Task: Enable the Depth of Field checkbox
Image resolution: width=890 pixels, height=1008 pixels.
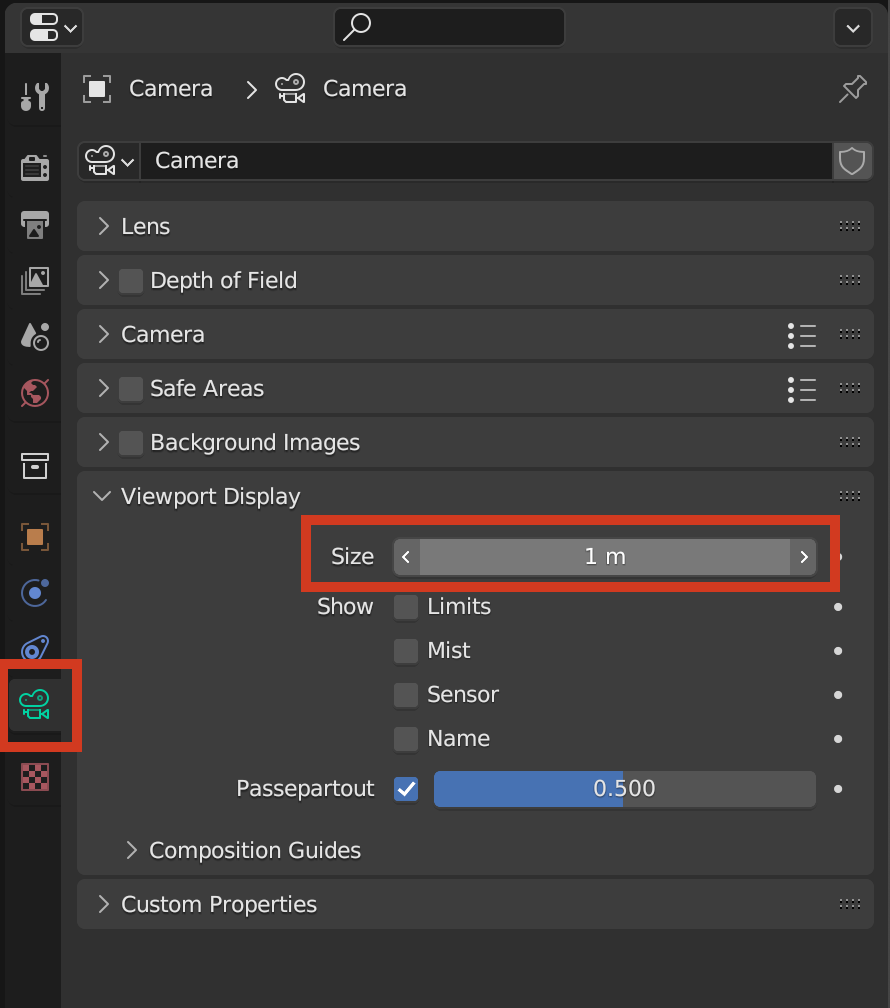Action: (130, 280)
